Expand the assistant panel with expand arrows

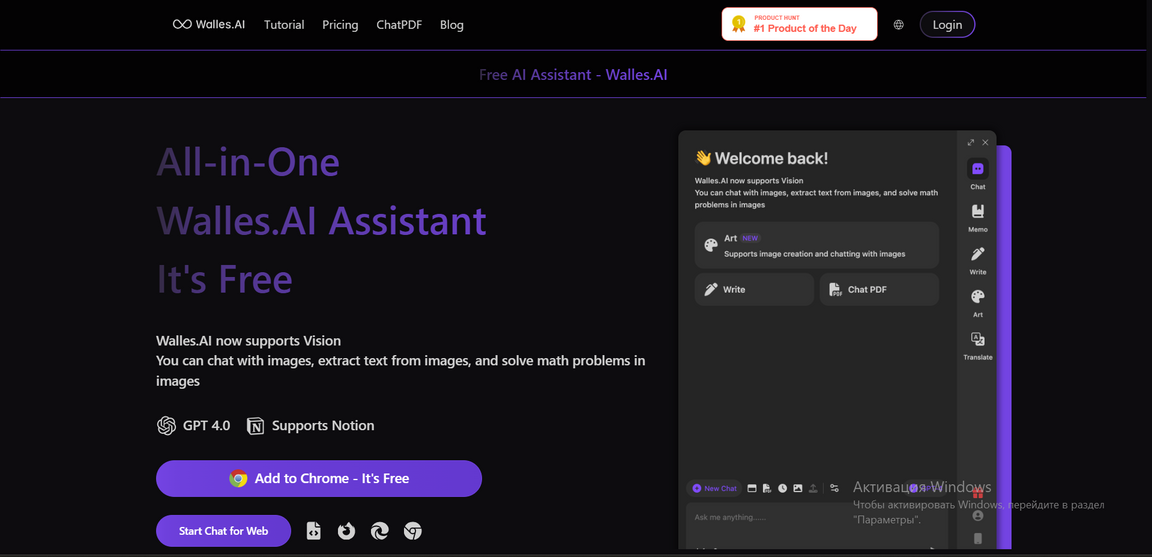tap(970, 142)
